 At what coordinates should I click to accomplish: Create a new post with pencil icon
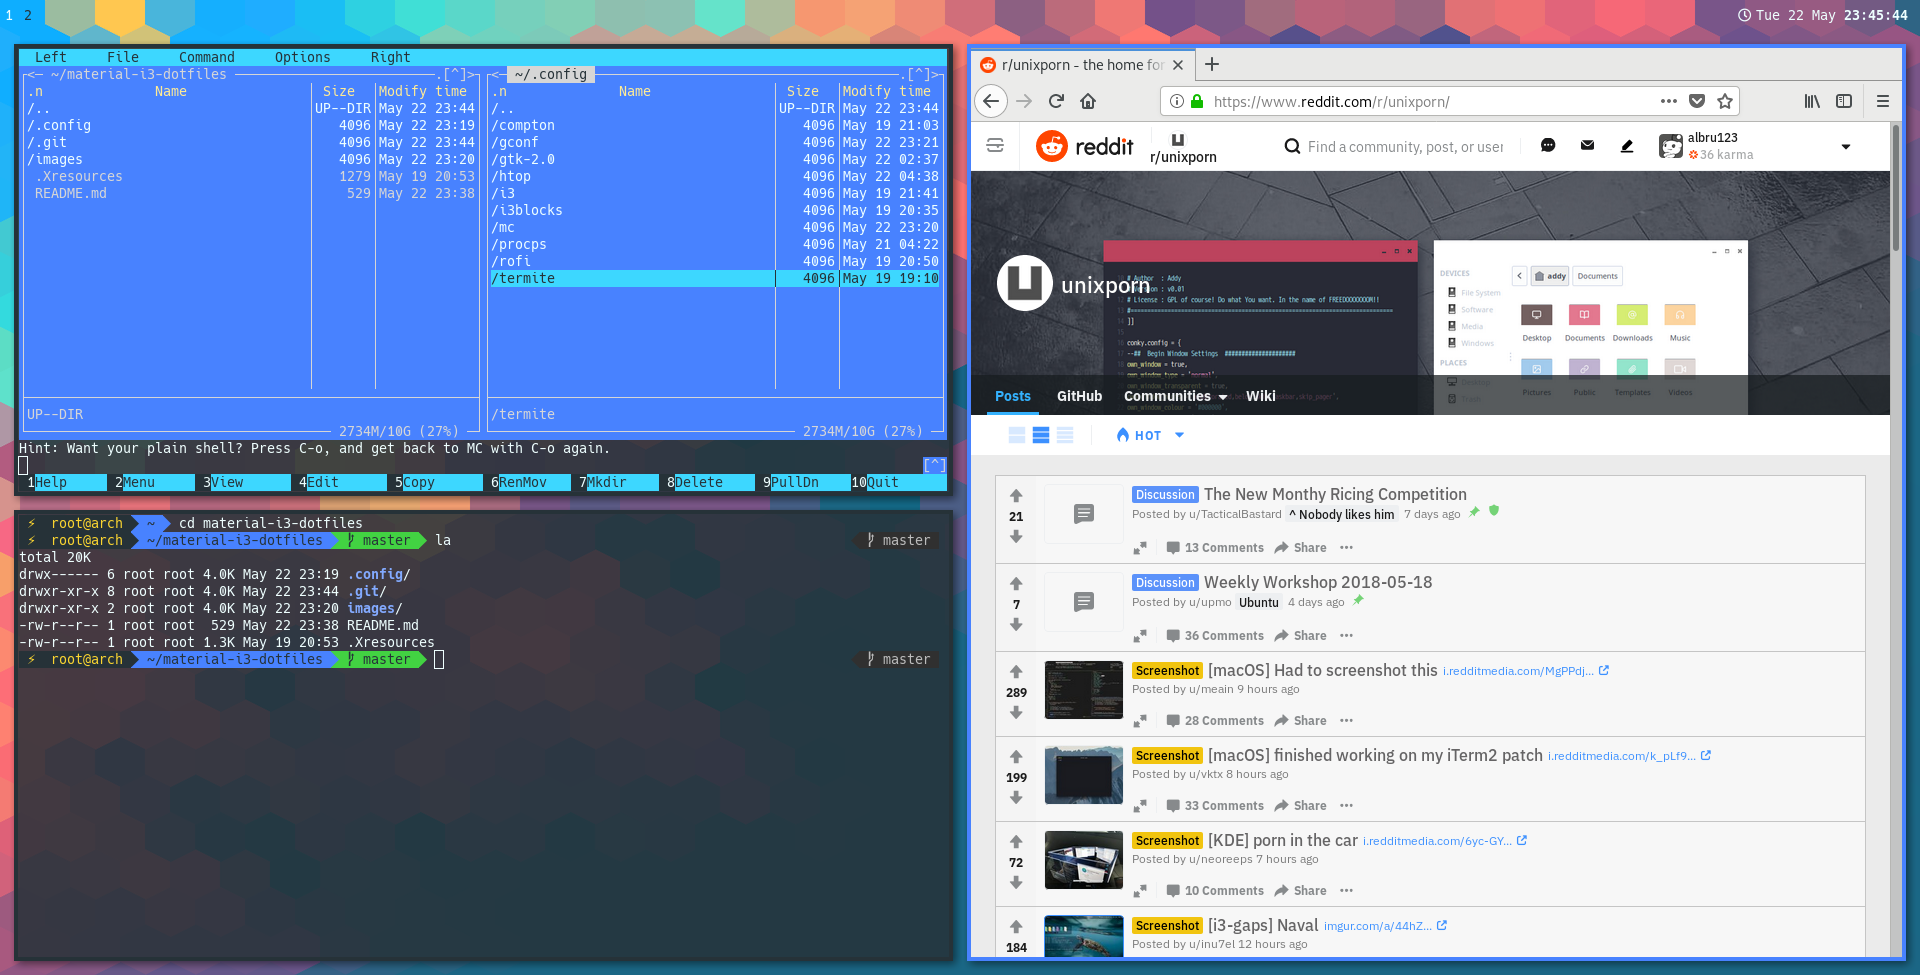1627,146
